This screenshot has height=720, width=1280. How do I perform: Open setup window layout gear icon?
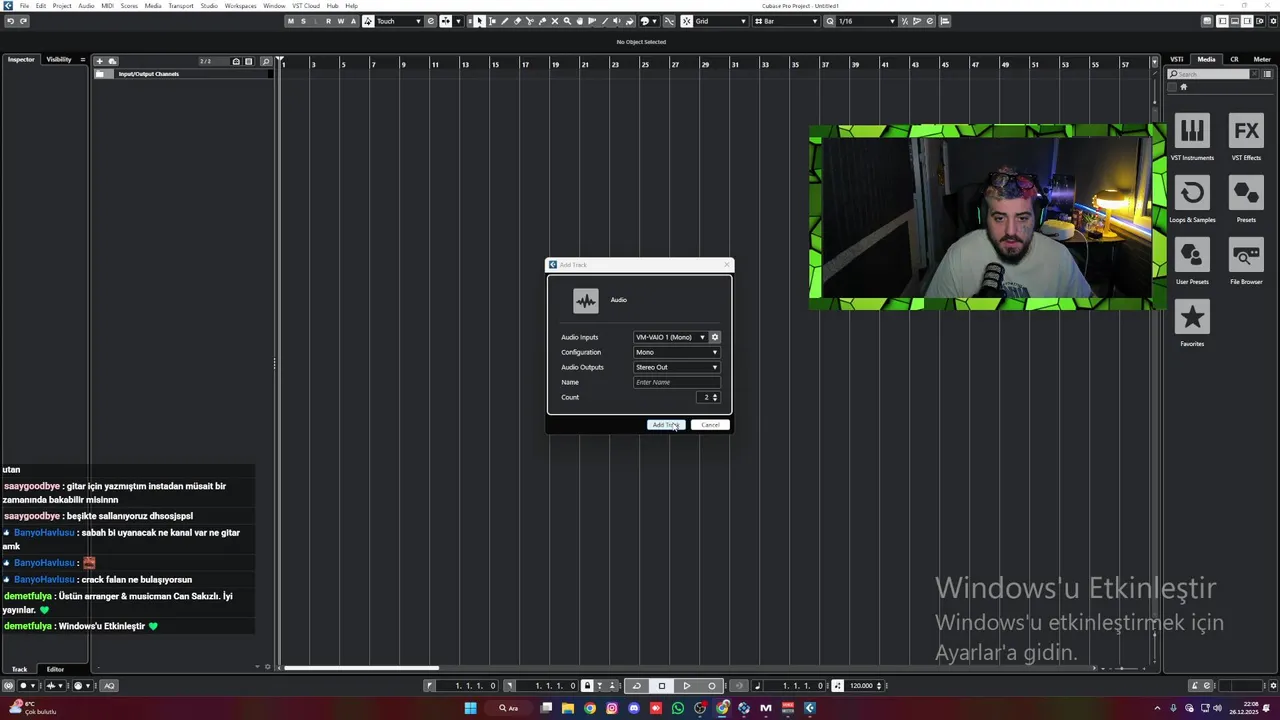click(x=1273, y=21)
